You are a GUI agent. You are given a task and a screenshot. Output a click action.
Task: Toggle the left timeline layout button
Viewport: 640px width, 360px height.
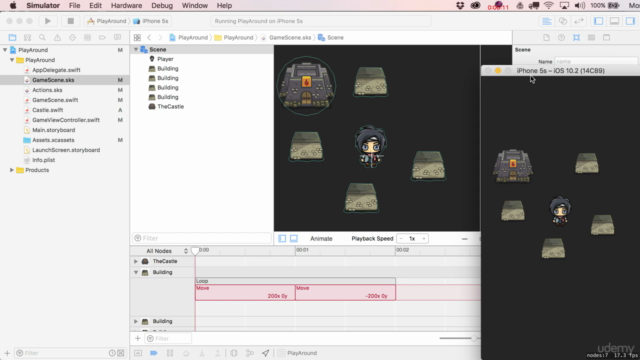click(282, 238)
